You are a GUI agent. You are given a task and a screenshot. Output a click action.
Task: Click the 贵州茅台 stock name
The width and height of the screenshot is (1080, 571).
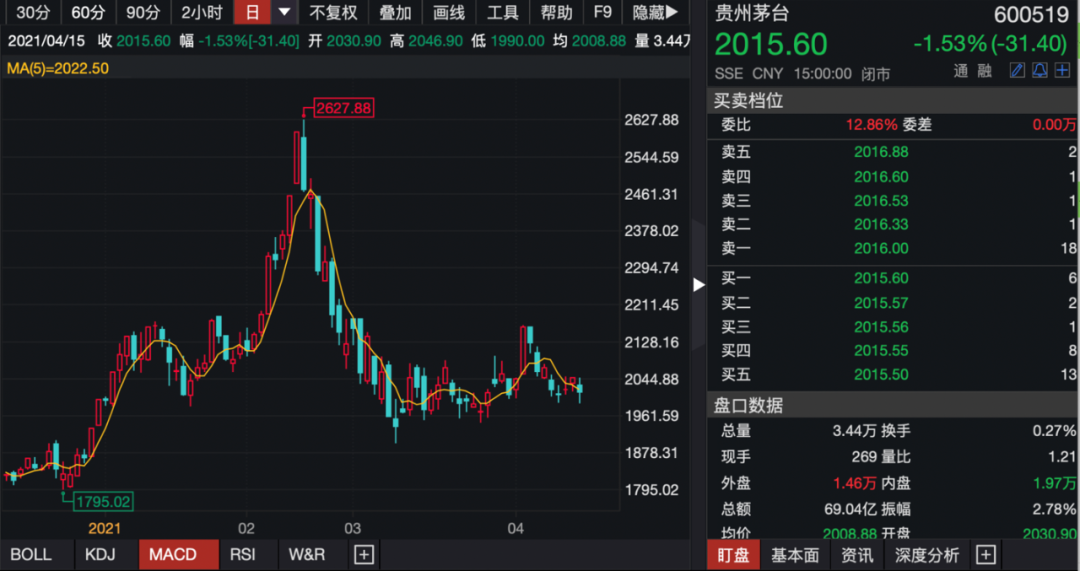coord(752,14)
